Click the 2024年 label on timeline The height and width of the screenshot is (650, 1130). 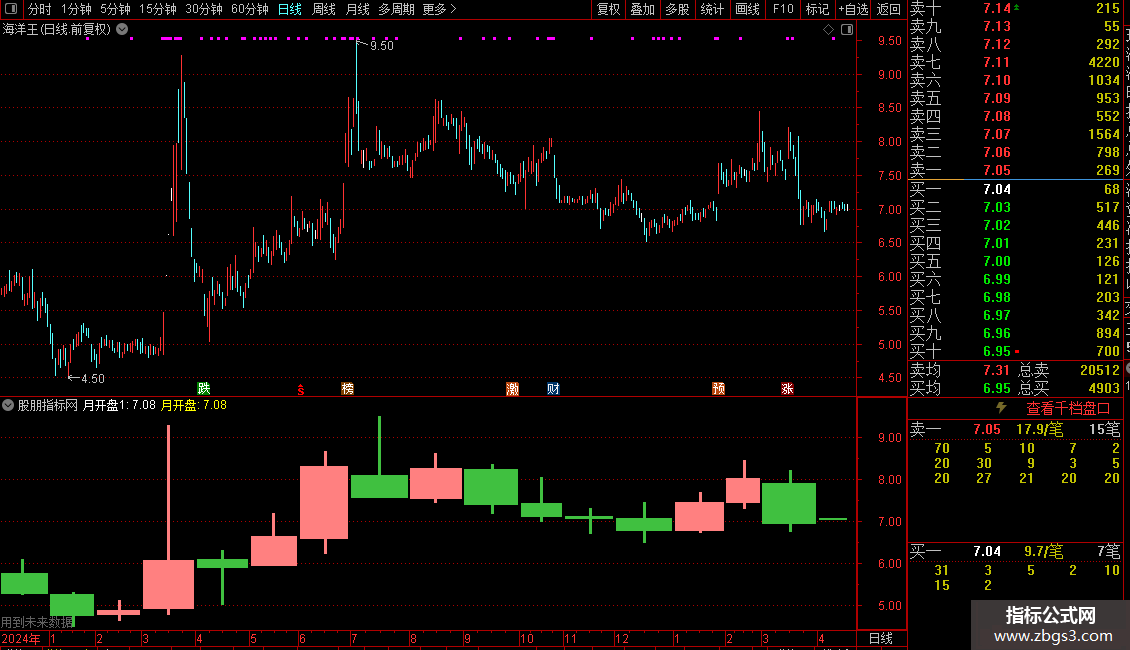click(x=21, y=638)
